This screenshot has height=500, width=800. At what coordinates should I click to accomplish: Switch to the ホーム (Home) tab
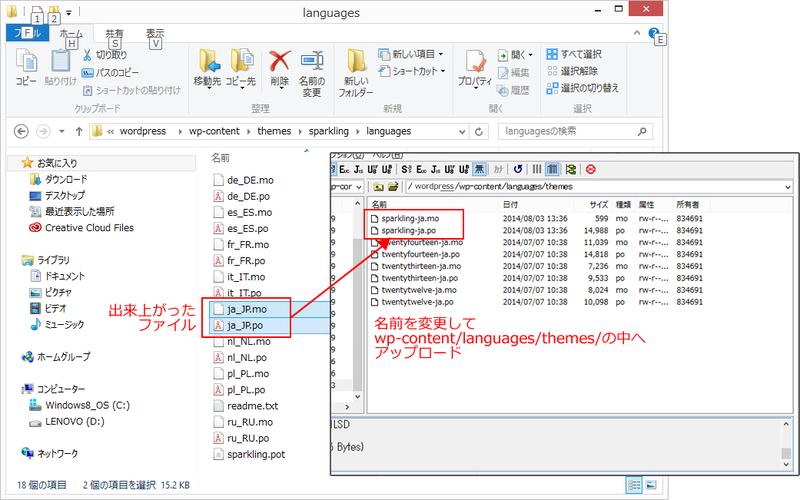tap(70, 33)
